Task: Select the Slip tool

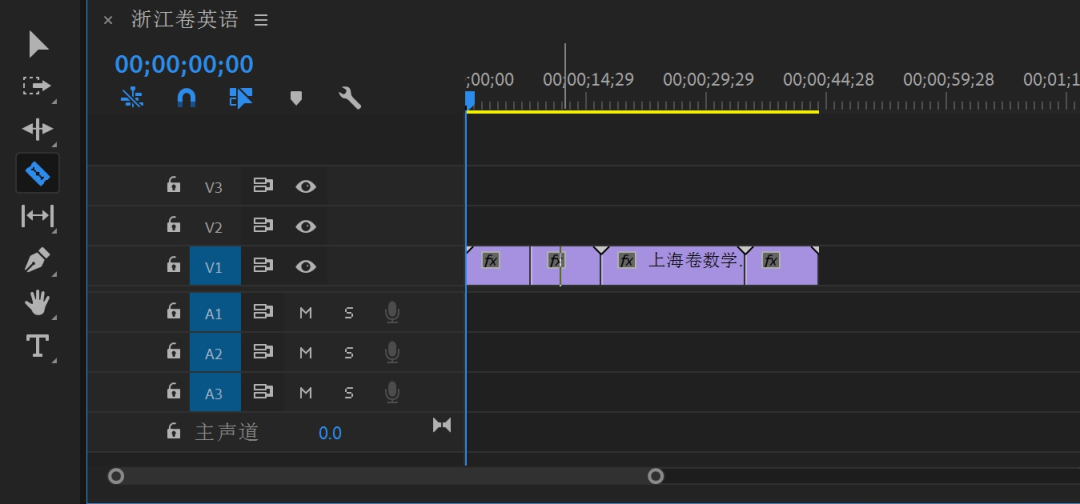Action: (x=37, y=216)
